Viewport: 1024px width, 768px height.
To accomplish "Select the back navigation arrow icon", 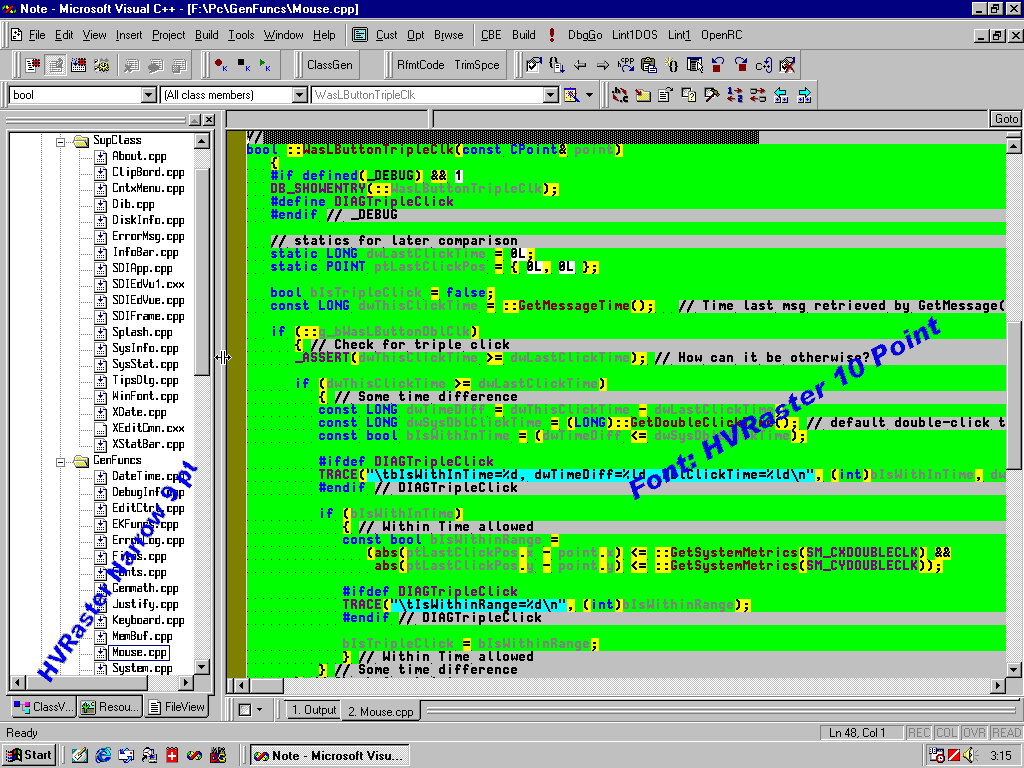I will (581, 65).
